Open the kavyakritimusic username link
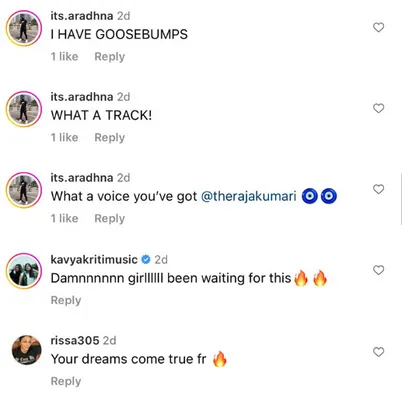The width and height of the screenshot is (402, 401). point(94,259)
